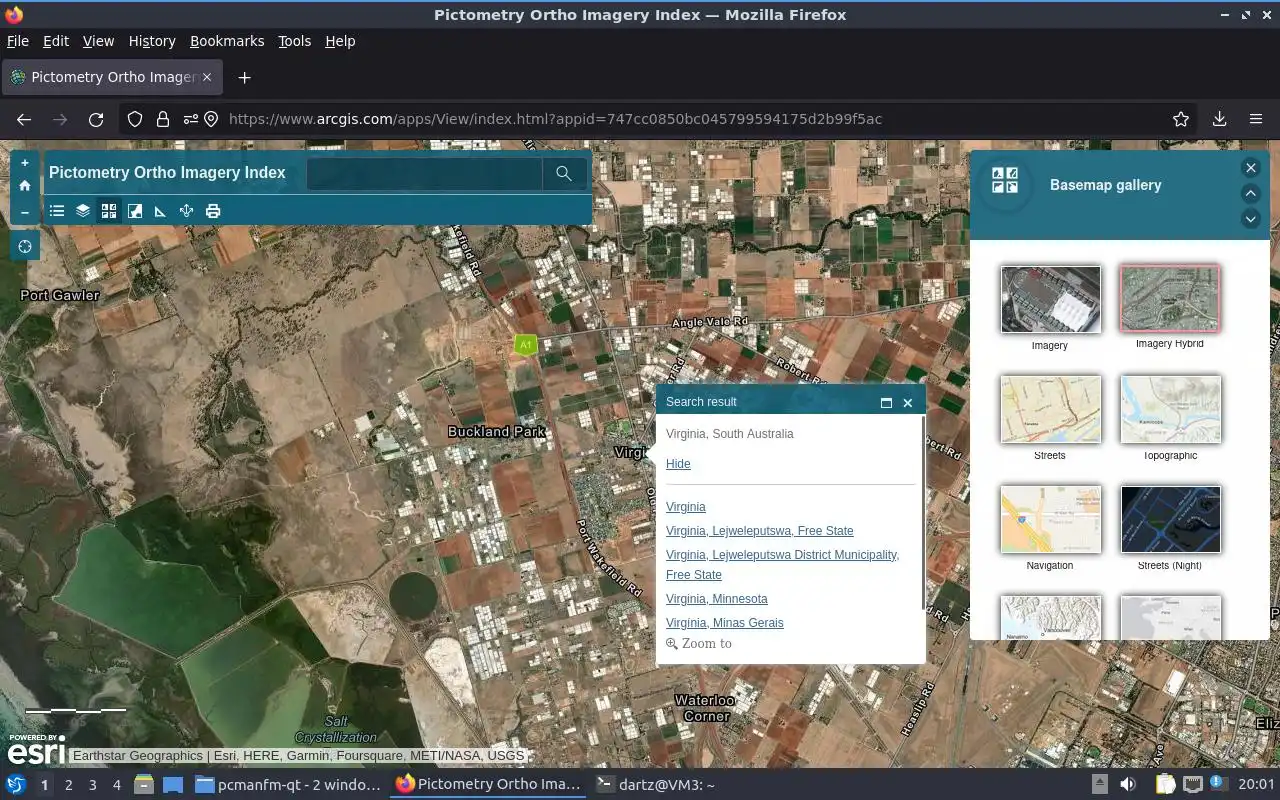Switch to workspace 3 in taskbar

point(93,785)
